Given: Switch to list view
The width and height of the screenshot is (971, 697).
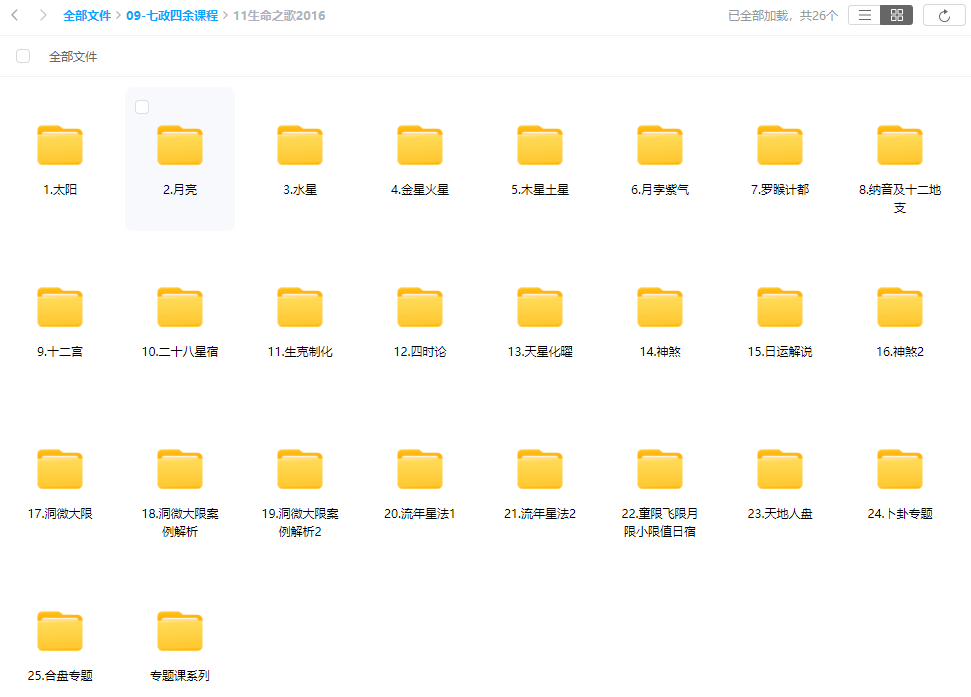Looking at the screenshot, I should coord(864,15).
